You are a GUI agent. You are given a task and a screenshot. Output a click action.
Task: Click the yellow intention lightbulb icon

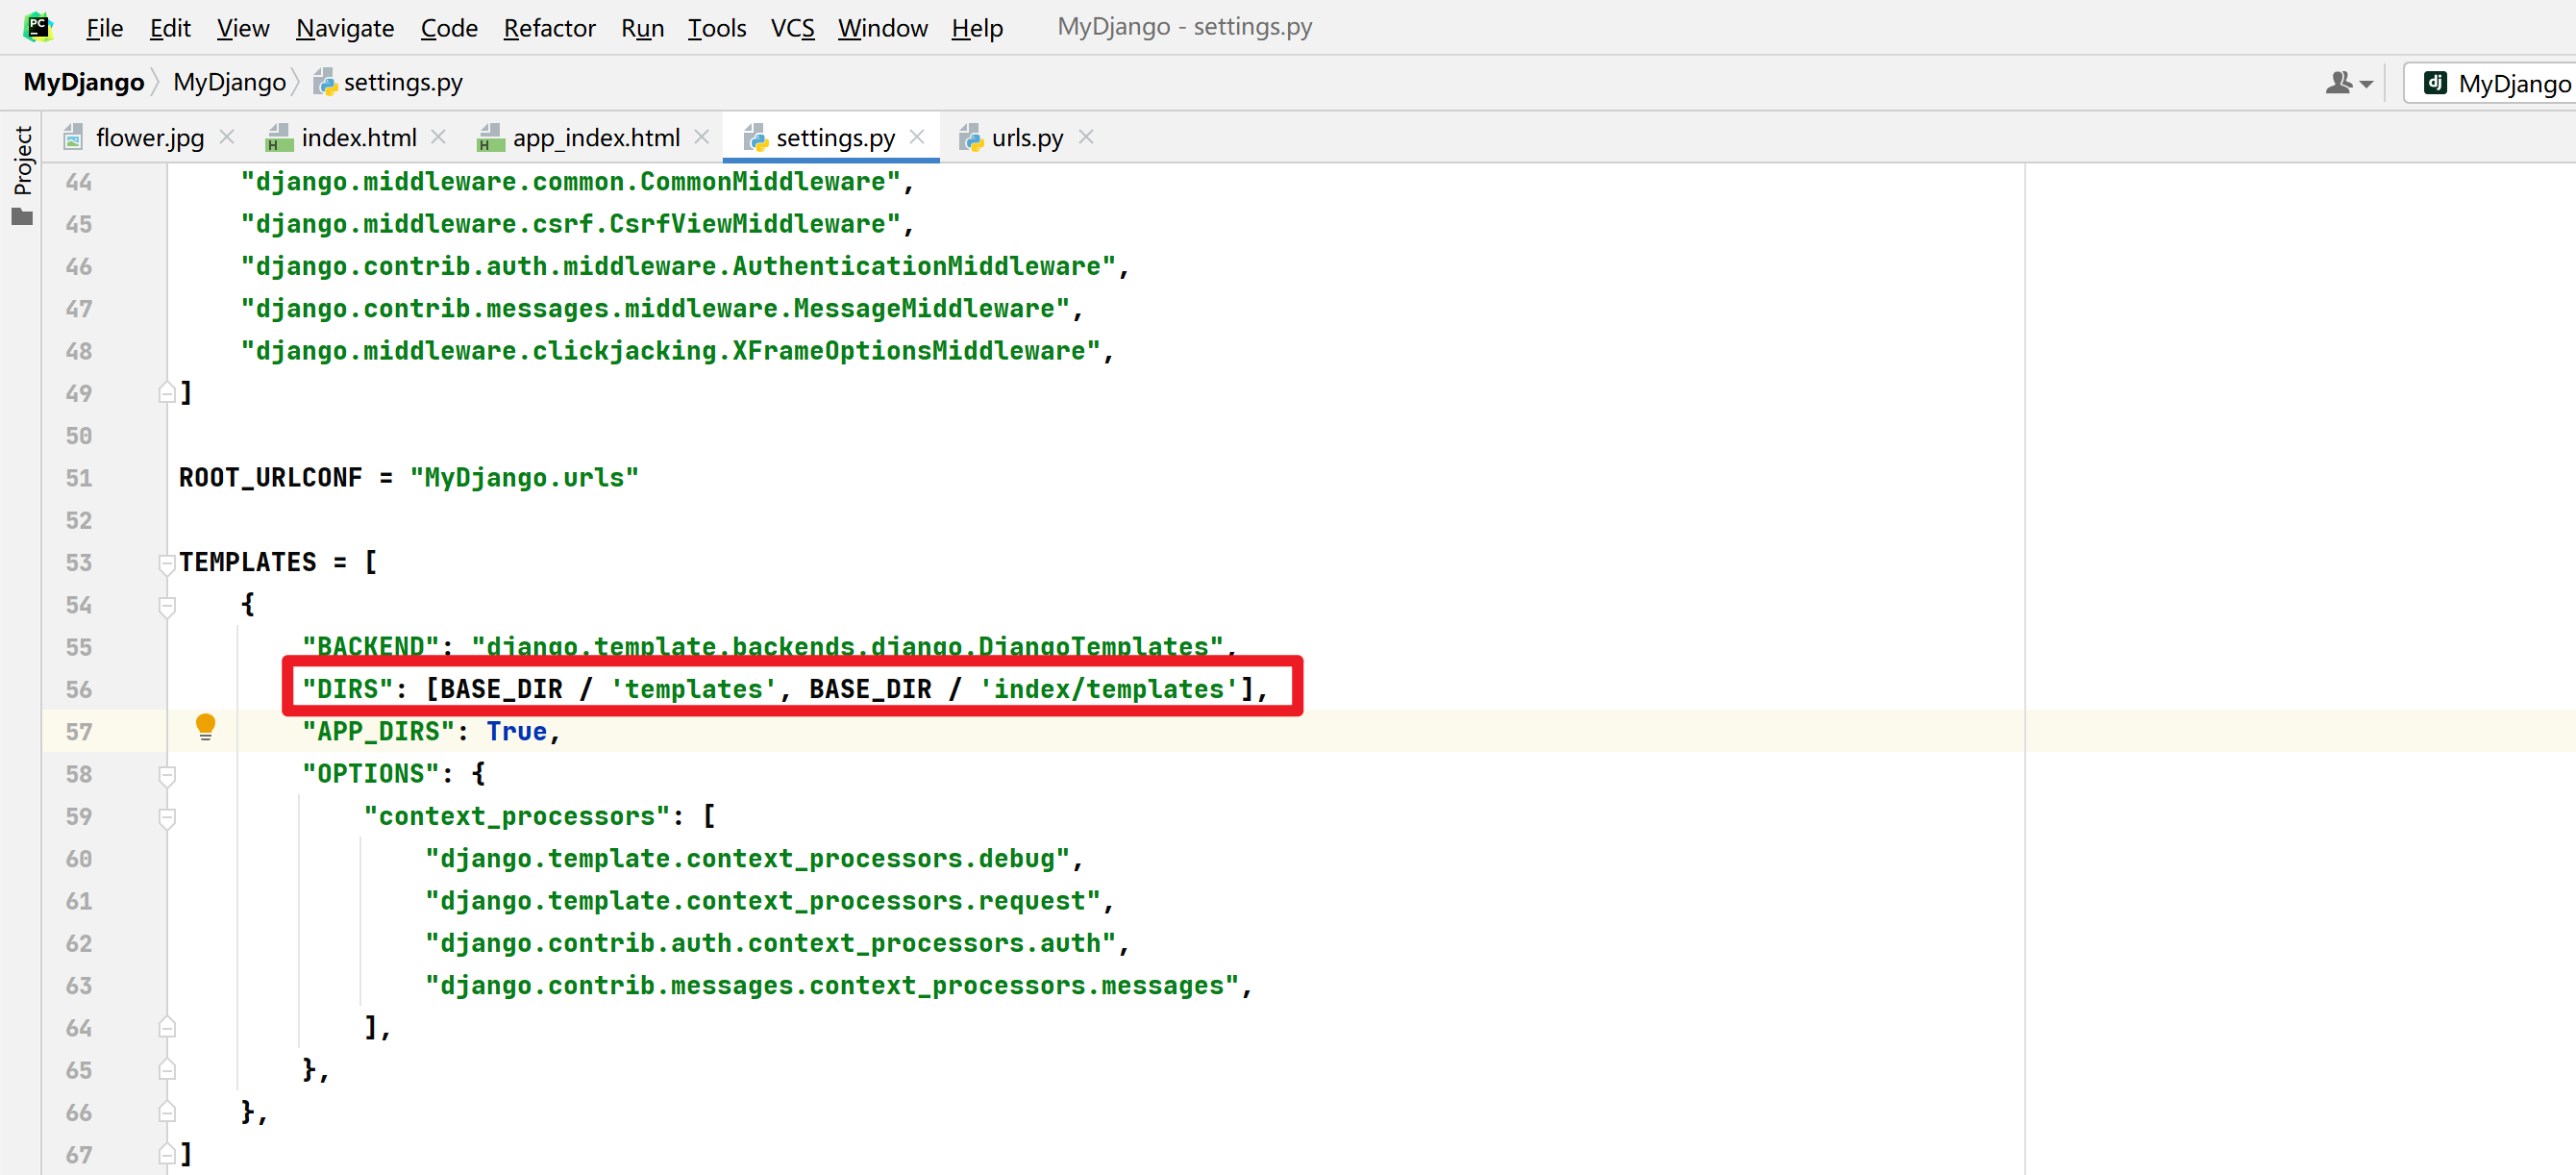[205, 726]
